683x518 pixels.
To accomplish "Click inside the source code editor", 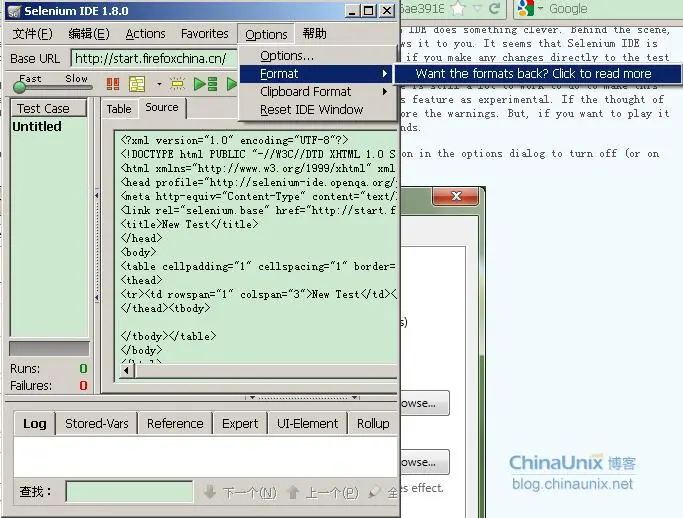I will [x=257, y=246].
